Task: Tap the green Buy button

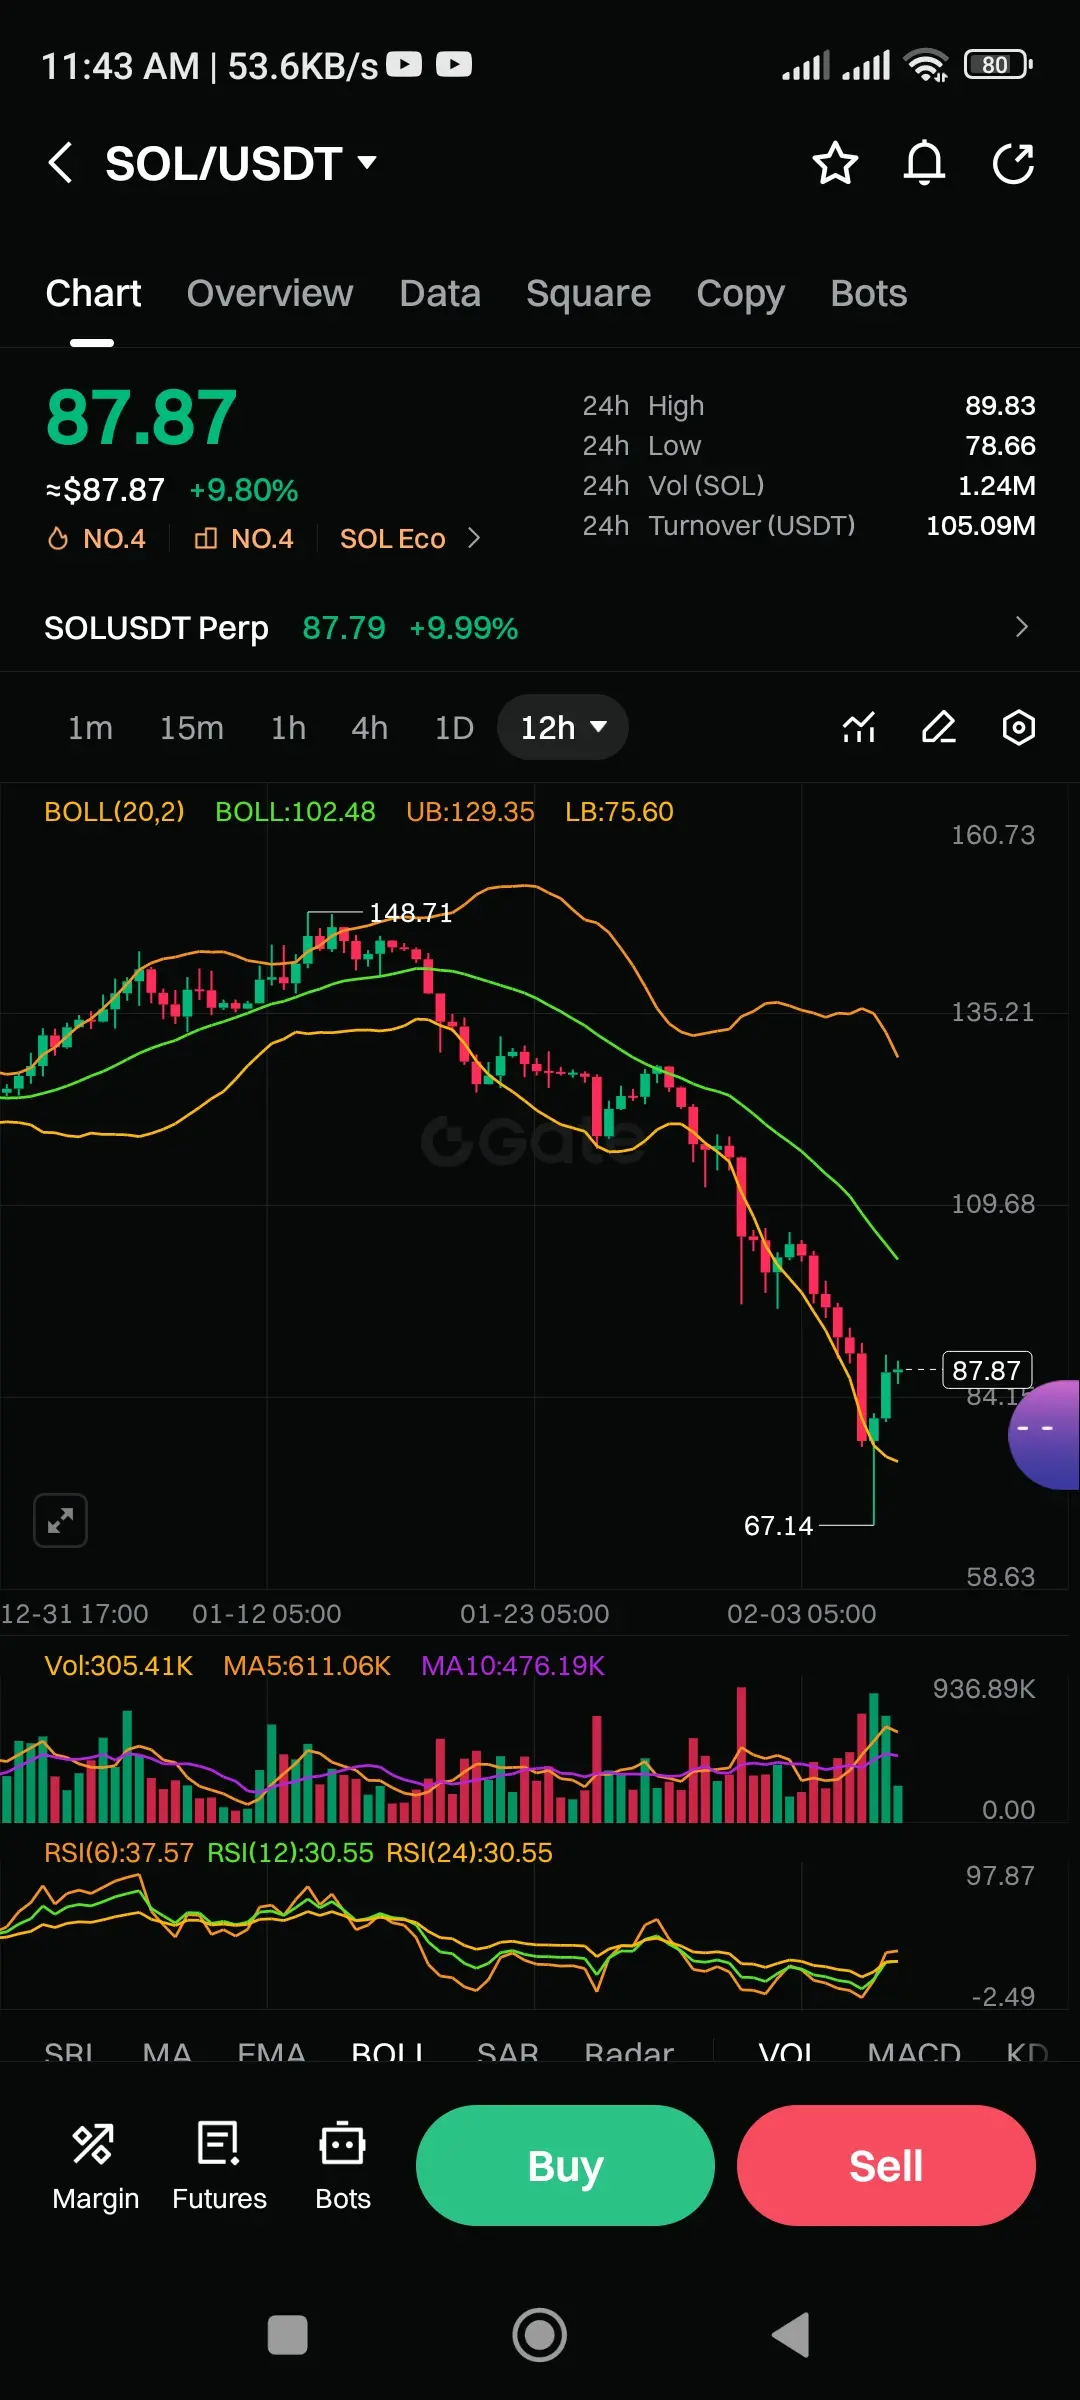Action: coord(565,2165)
